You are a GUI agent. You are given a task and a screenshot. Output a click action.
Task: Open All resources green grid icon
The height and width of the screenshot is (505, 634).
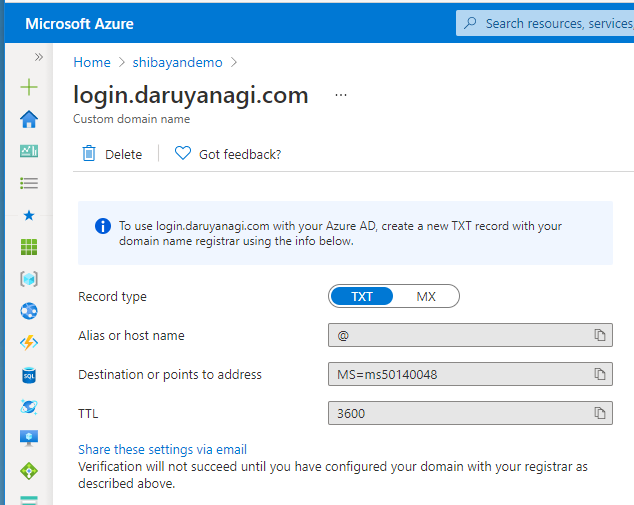click(x=29, y=247)
